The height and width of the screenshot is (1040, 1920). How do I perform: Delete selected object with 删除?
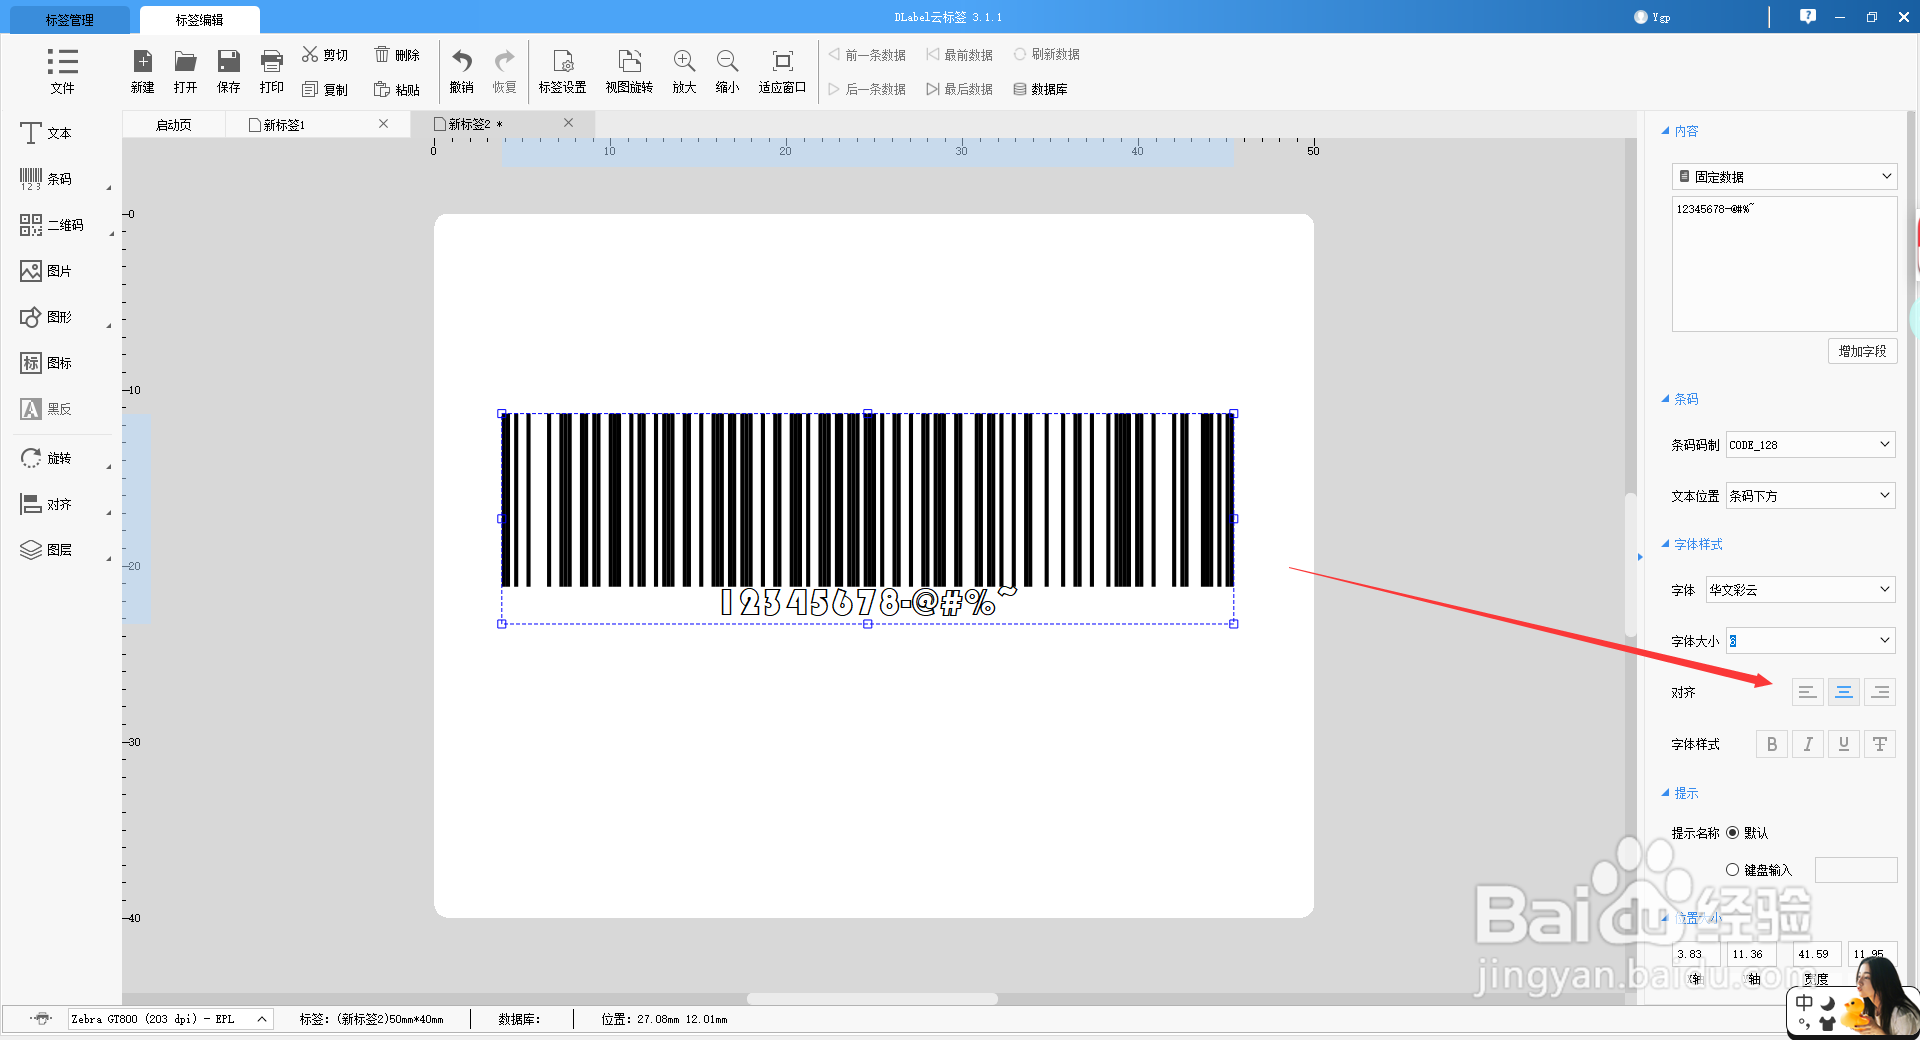tap(397, 55)
